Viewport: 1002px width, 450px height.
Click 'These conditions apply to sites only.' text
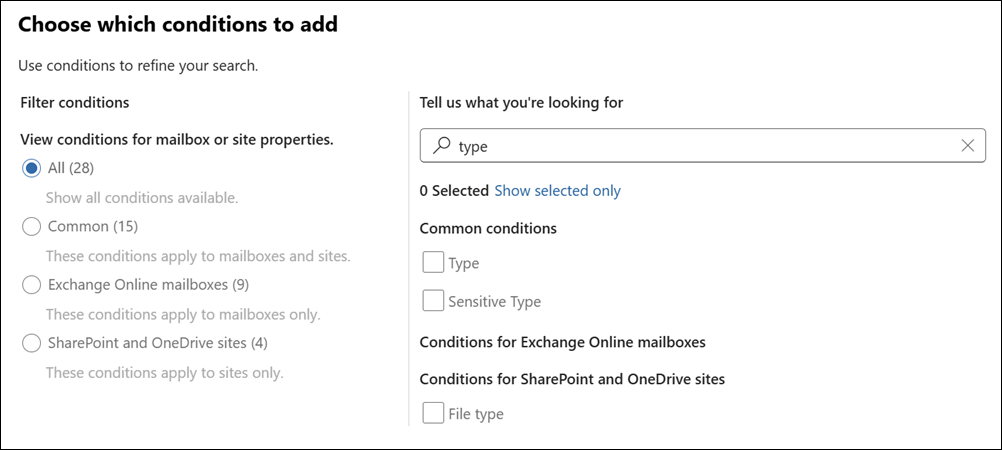click(x=164, y=373)
